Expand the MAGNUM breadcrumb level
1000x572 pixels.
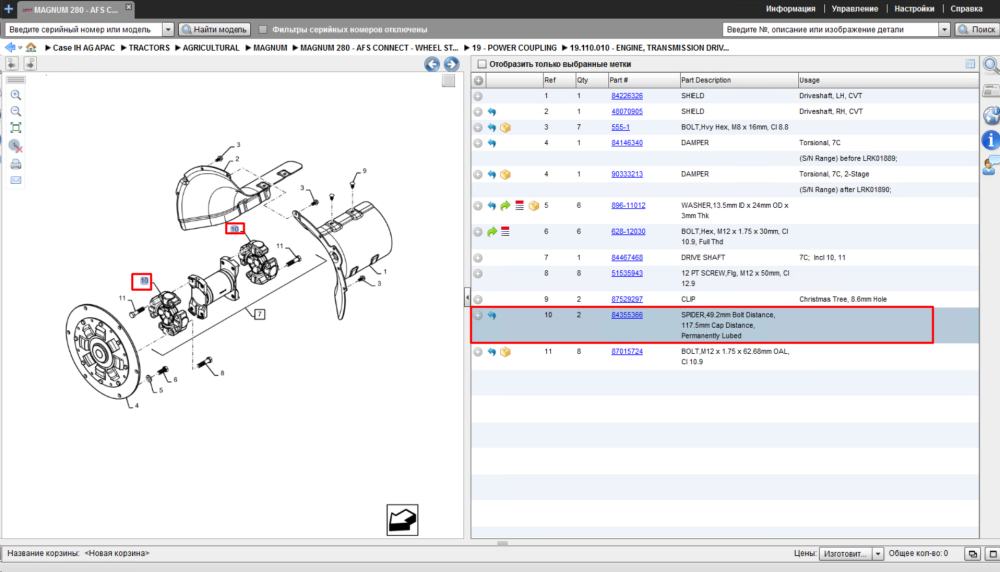(x=249, y=48)
